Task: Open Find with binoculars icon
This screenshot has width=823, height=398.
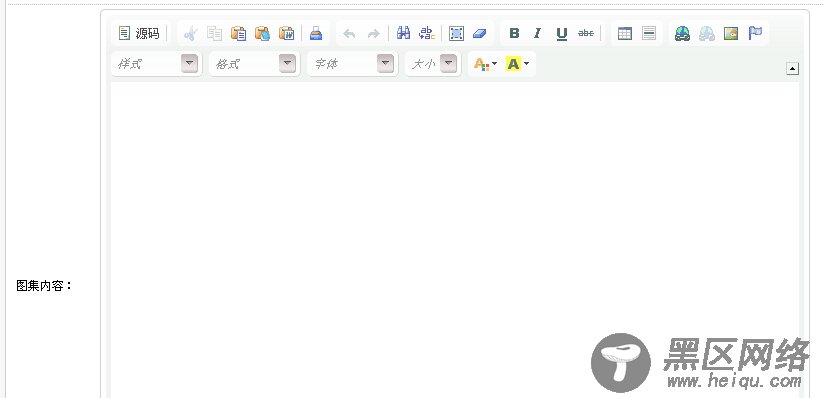Action: coord(403,34)
